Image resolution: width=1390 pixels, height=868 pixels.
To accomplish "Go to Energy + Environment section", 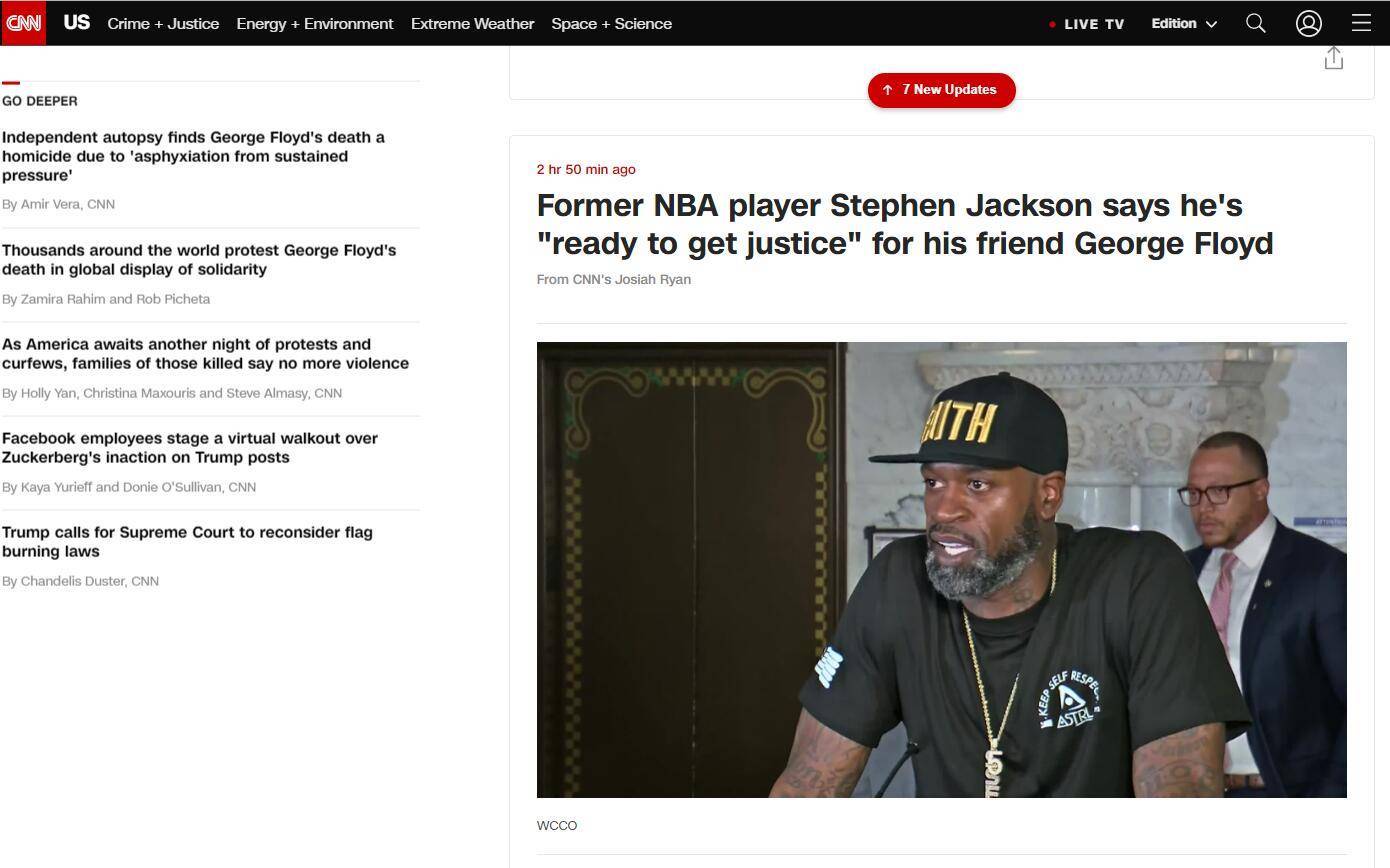I will tap(315, 23).
